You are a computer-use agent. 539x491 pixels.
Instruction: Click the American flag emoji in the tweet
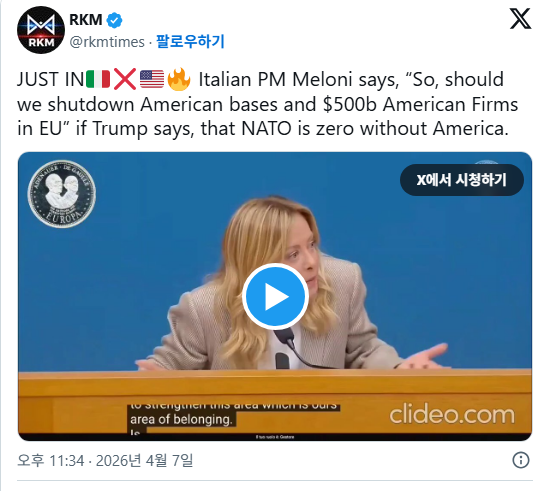tap(152, 79)
